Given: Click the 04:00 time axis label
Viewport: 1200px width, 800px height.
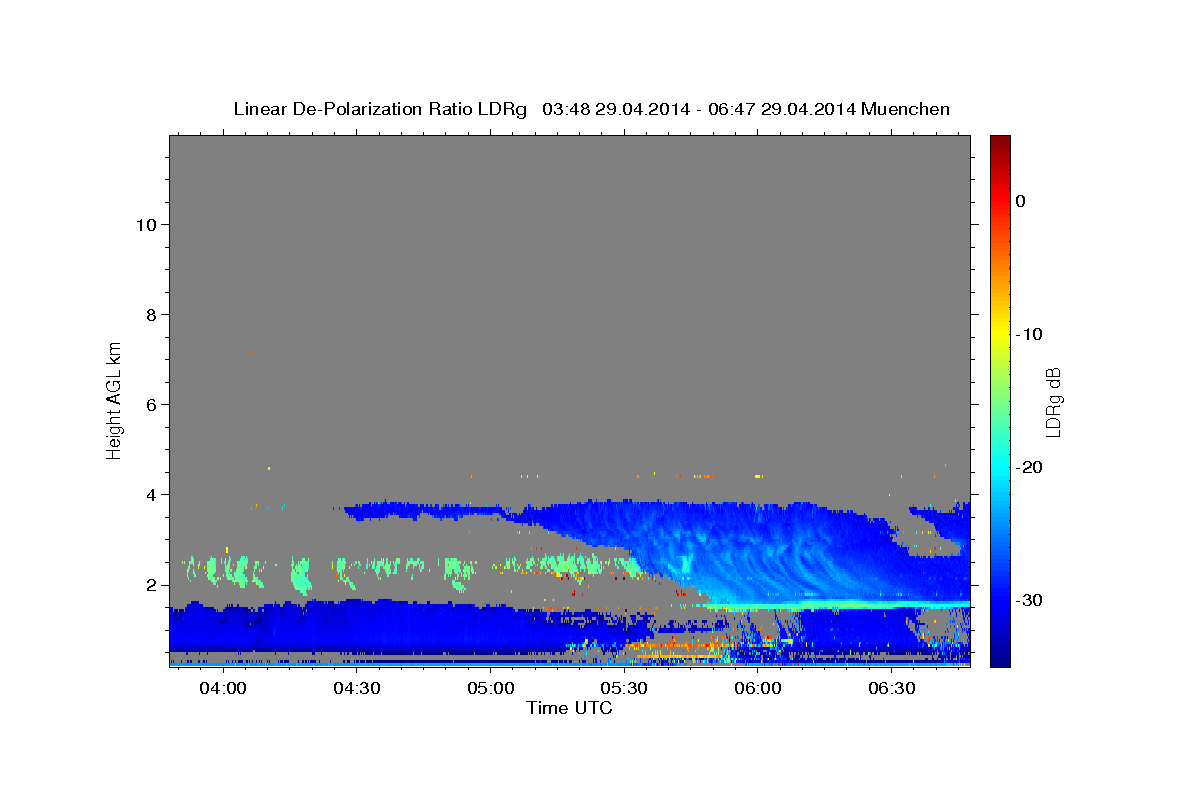Looking at the screenshot, I should pyautogui.click(x=222, y=689).
